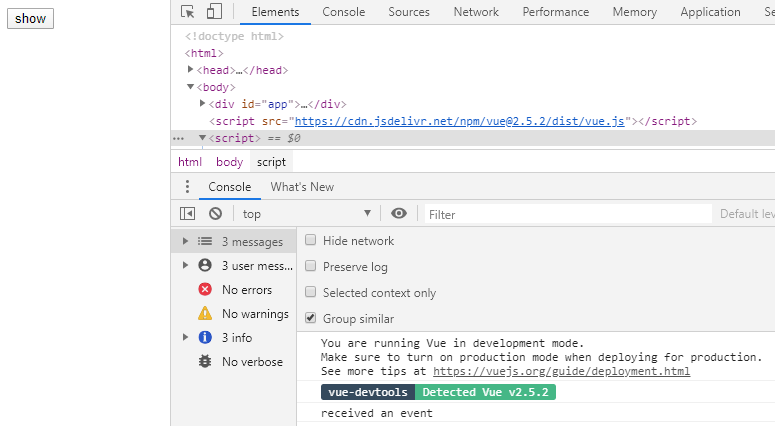Enable the Preserve log checkbox
The image size is (775, 426).
(x=310, y=266)
